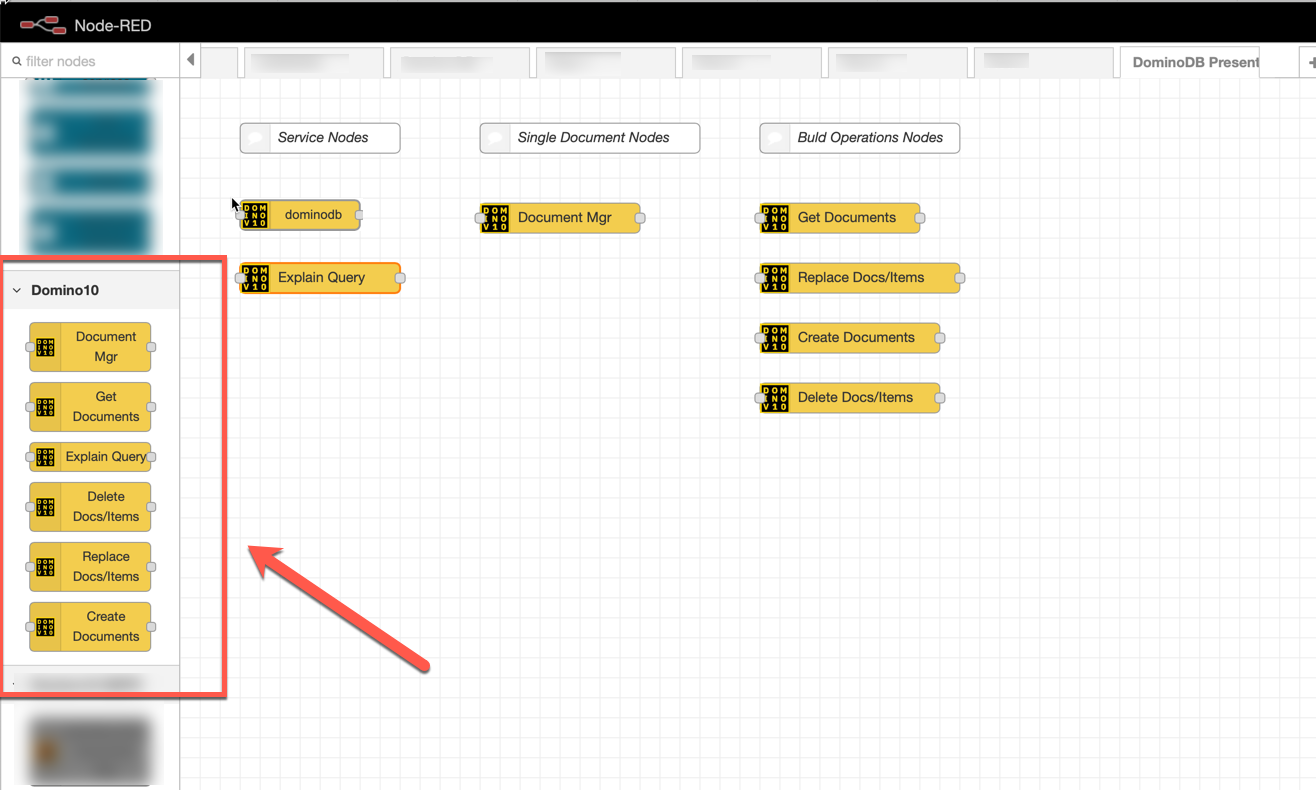
Task: Click the Create Documents palette node icon
Action: [x=46, y=627]
